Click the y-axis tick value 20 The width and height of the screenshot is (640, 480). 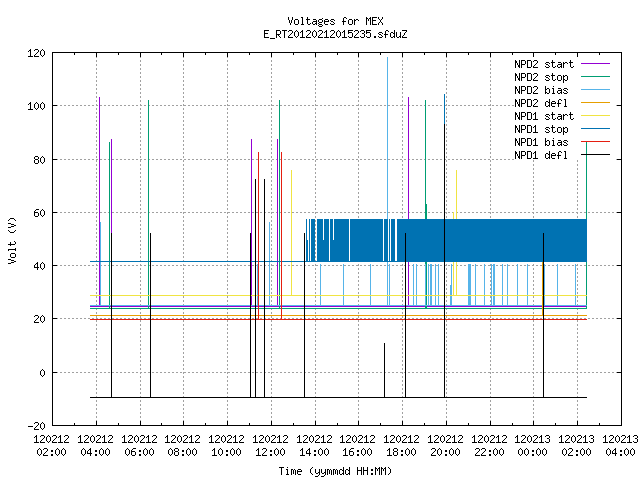pos(39,319)
